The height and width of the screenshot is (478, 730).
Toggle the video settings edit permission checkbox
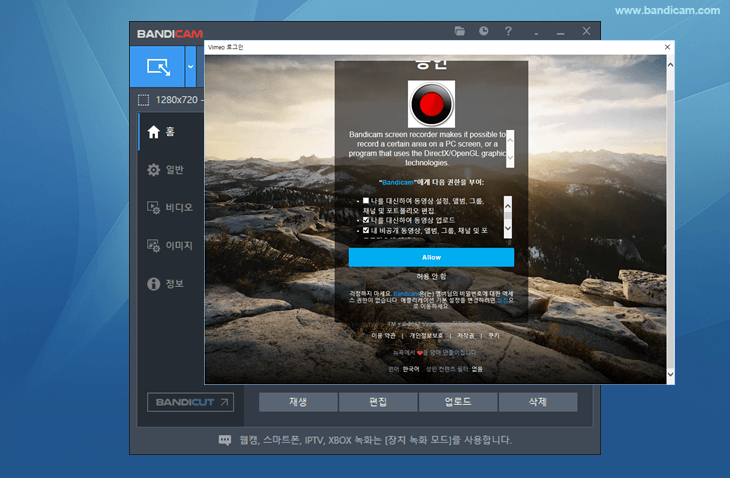coord(366,201)
